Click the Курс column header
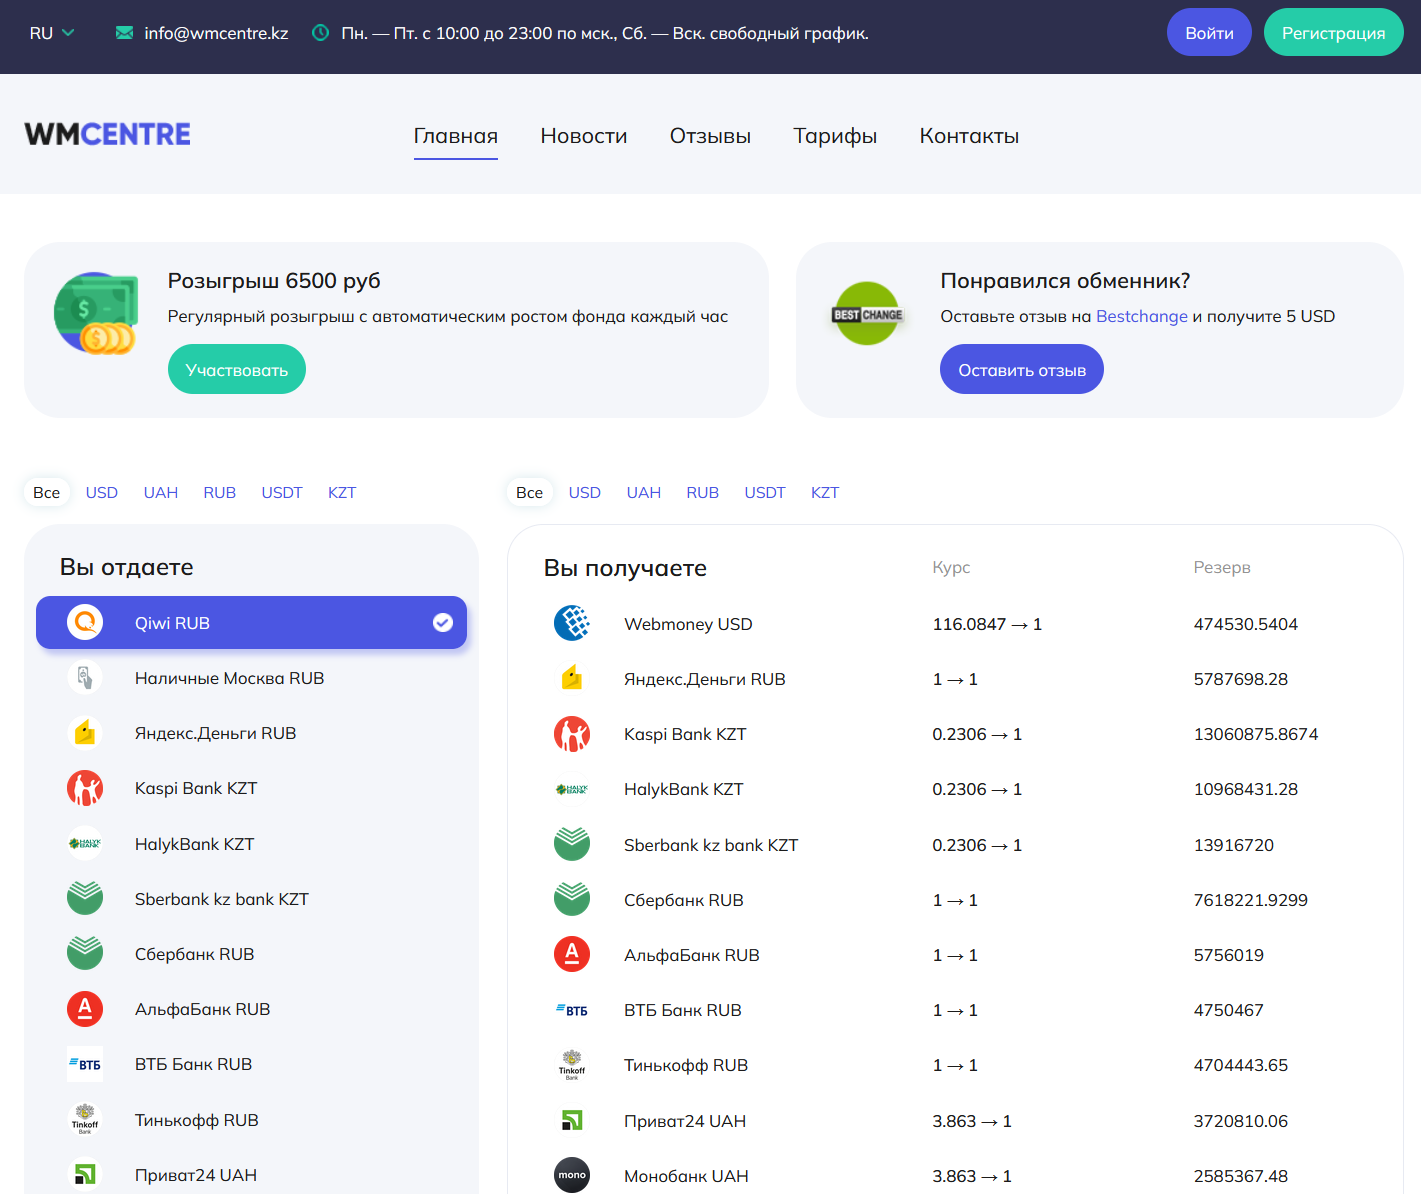This screenshot has height=1194, width=1421. 951,567
